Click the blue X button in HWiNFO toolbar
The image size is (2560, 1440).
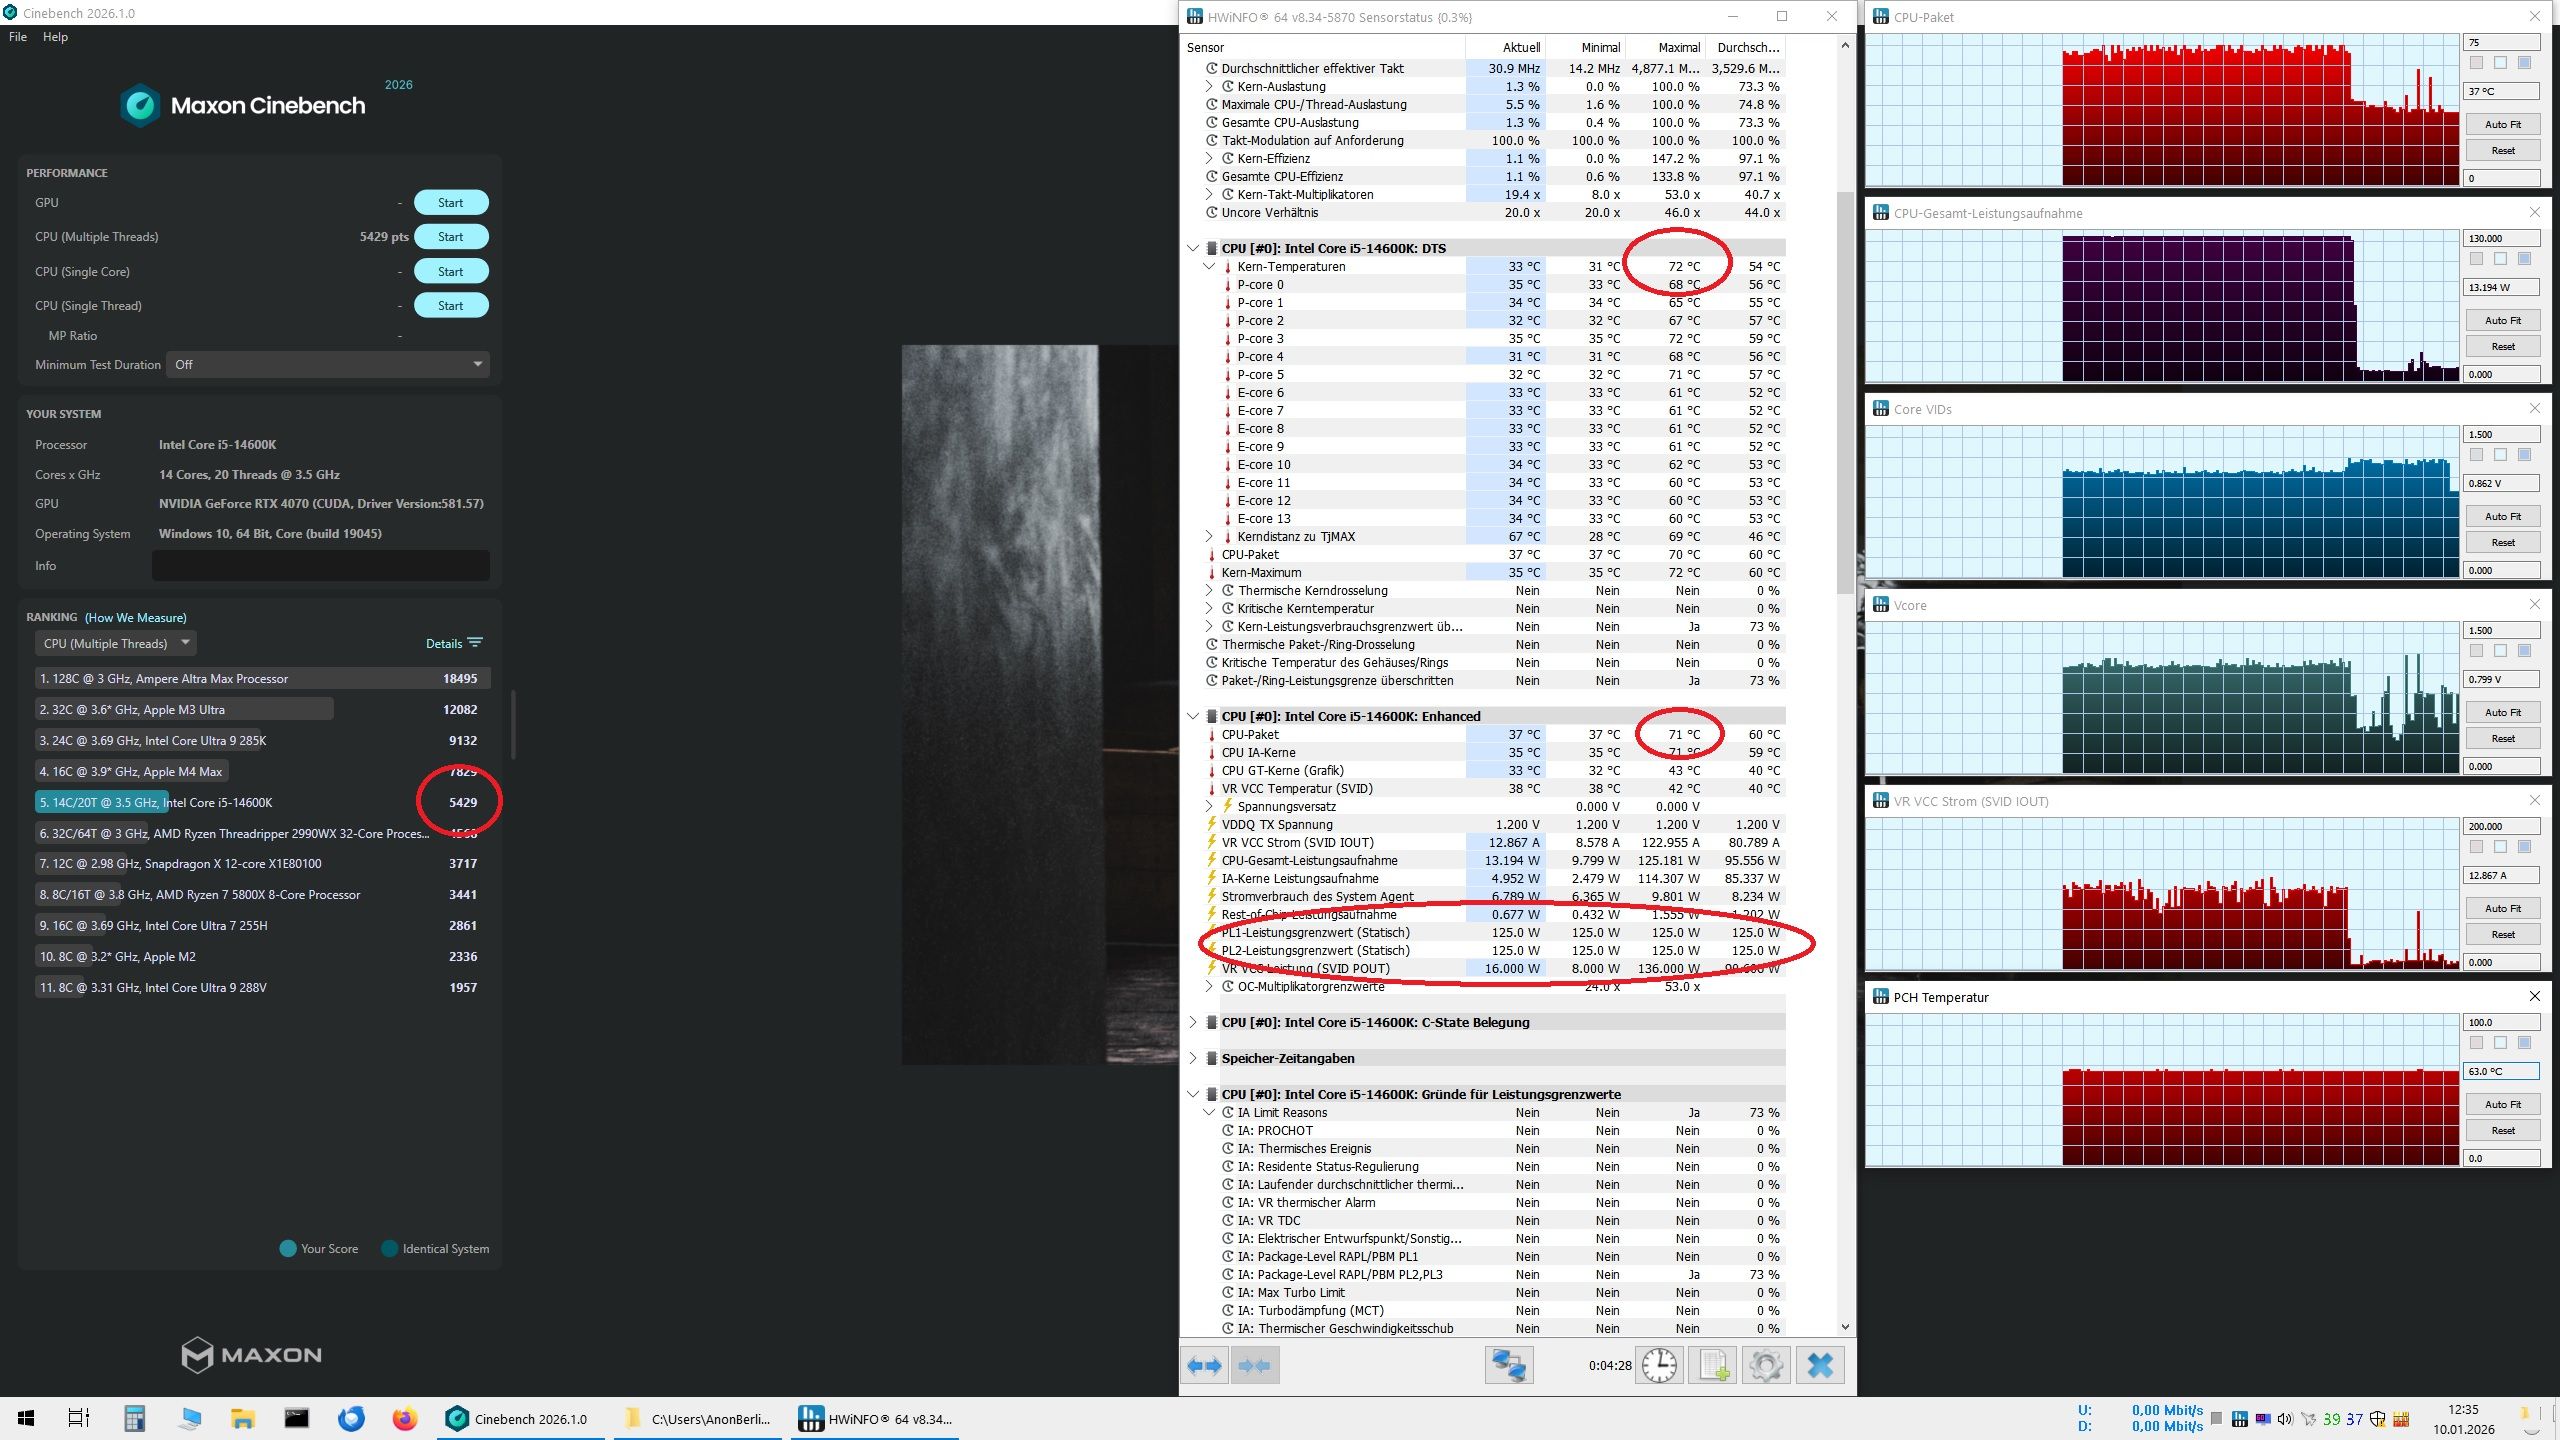[1820, 1365]
